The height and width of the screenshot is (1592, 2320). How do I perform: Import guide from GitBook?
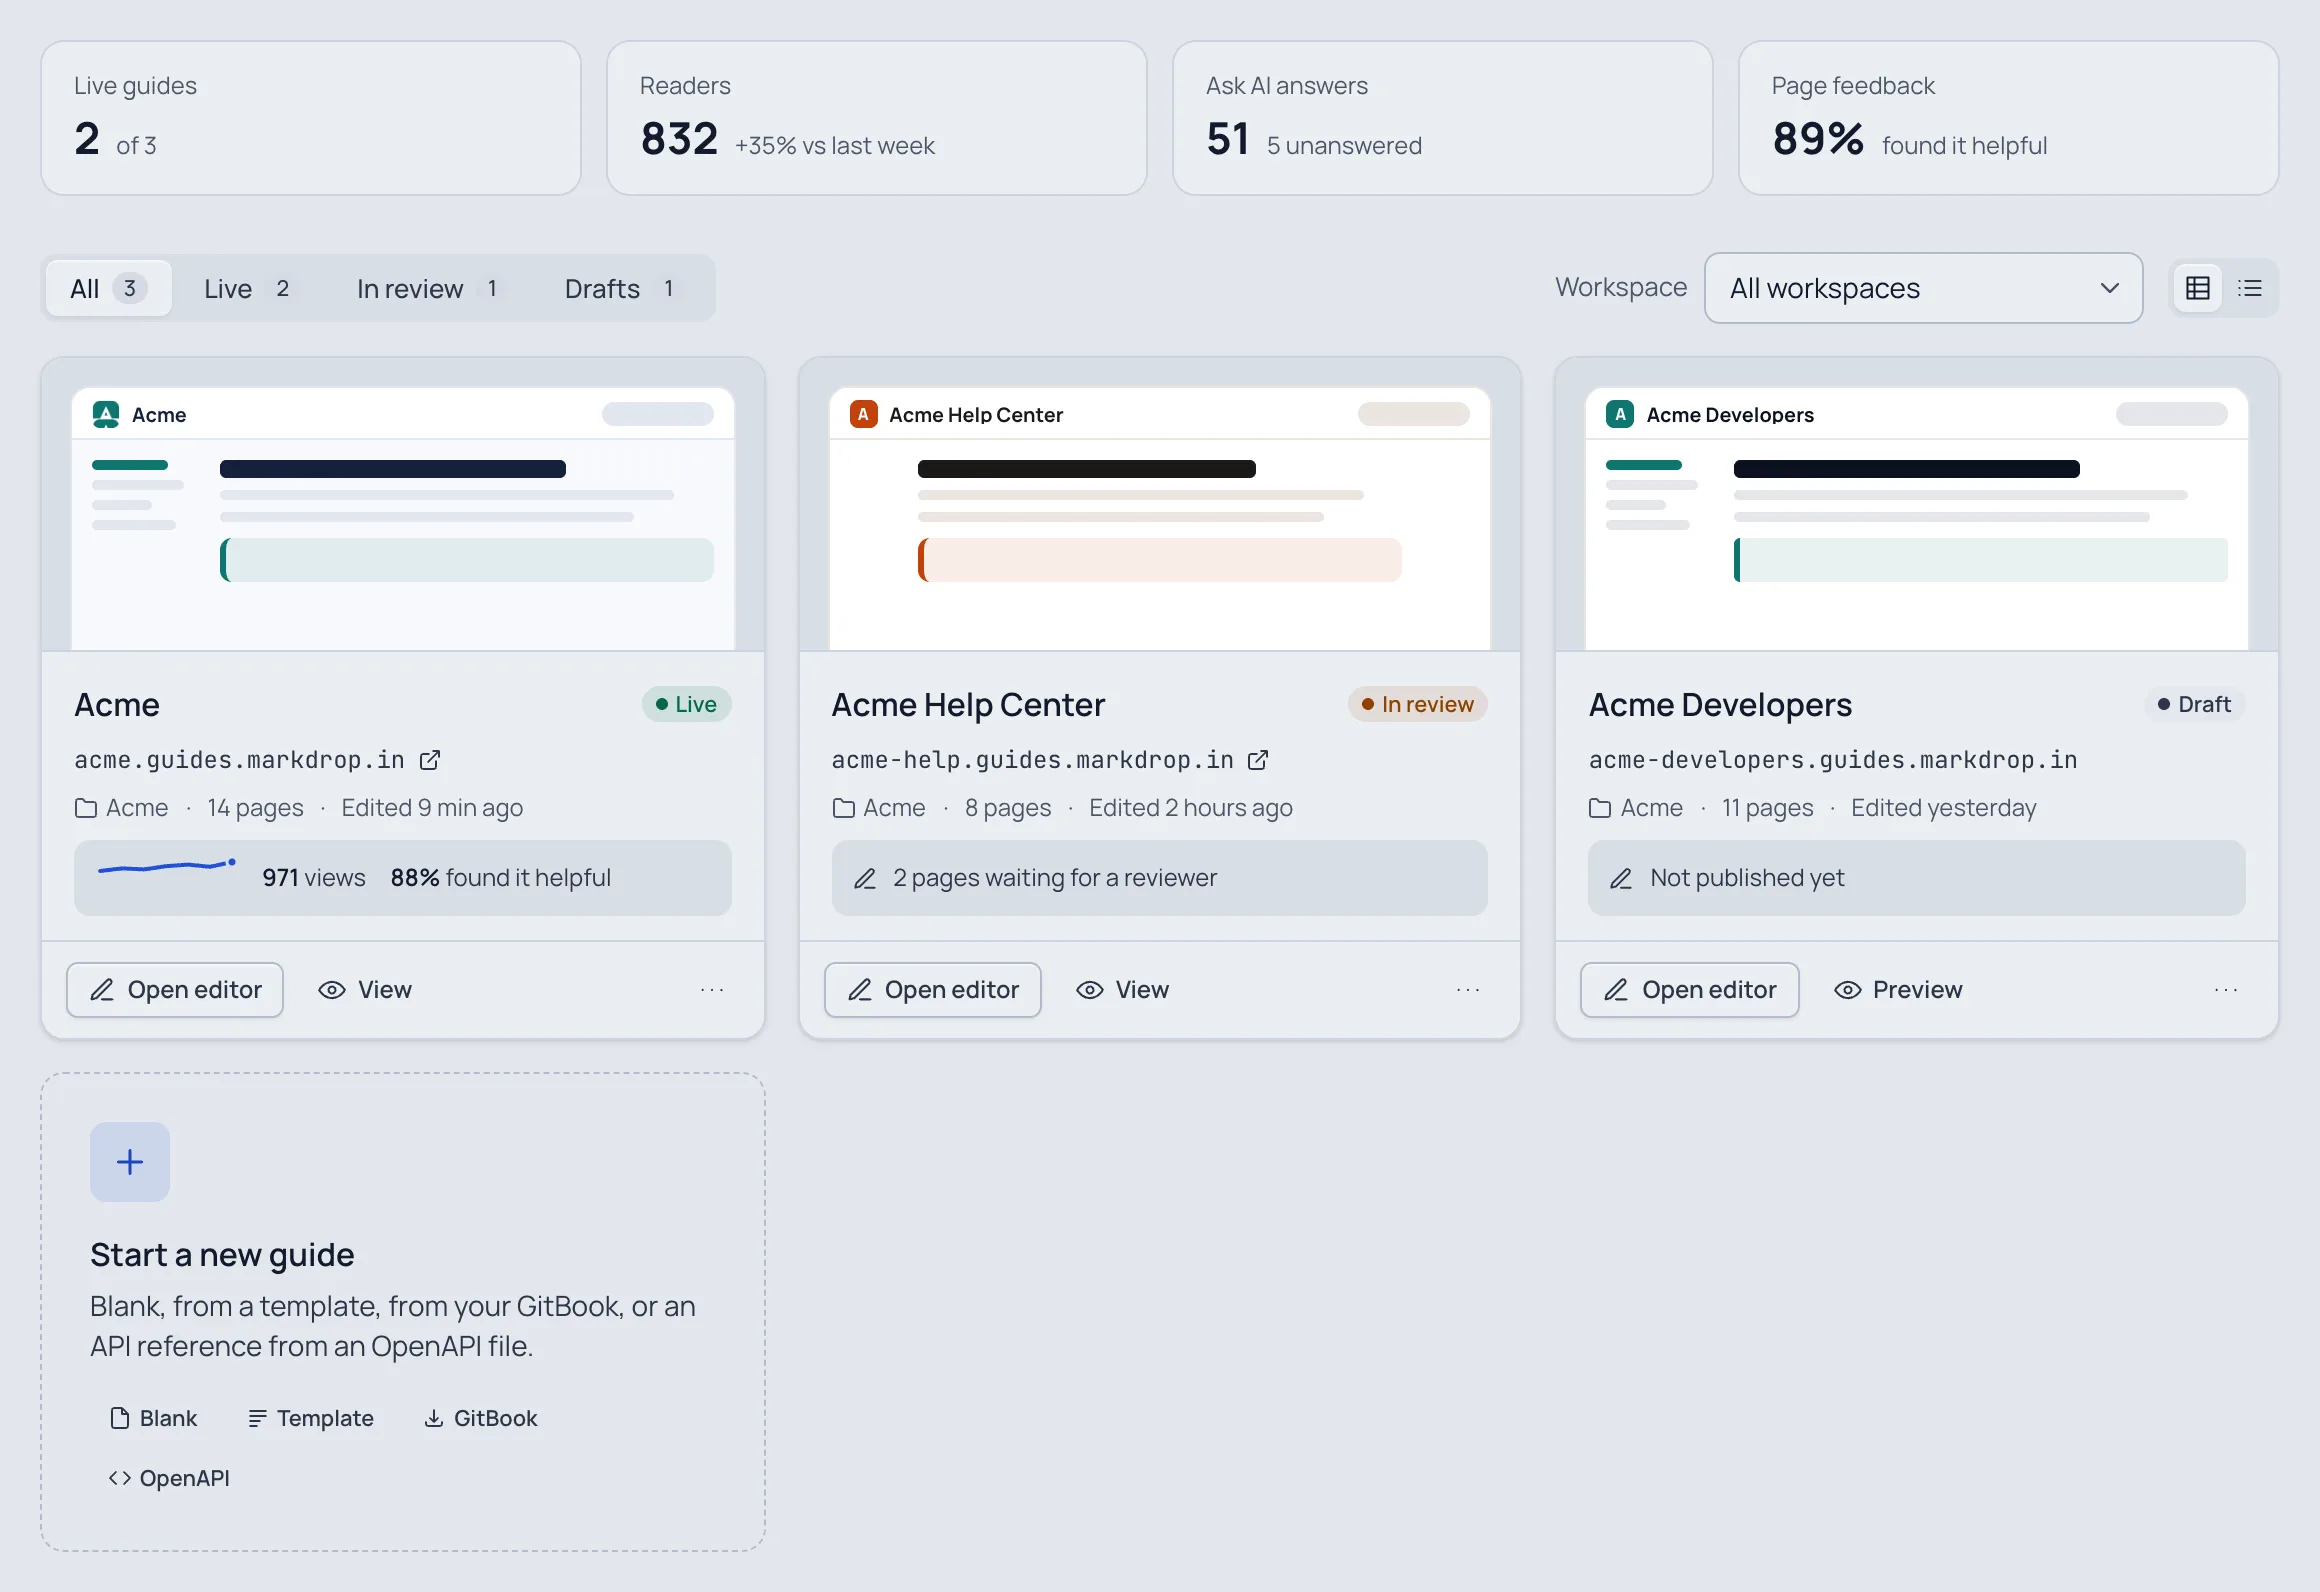coord(481,1418)
